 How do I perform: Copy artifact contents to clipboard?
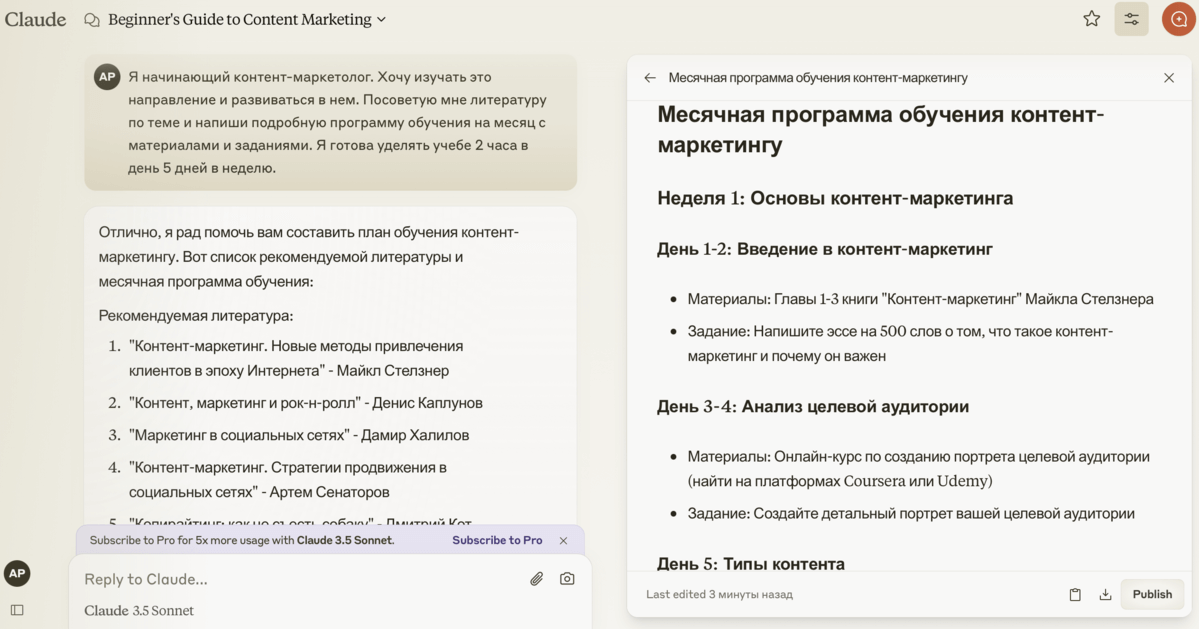pyautogui.click(x=1075, y=594)
